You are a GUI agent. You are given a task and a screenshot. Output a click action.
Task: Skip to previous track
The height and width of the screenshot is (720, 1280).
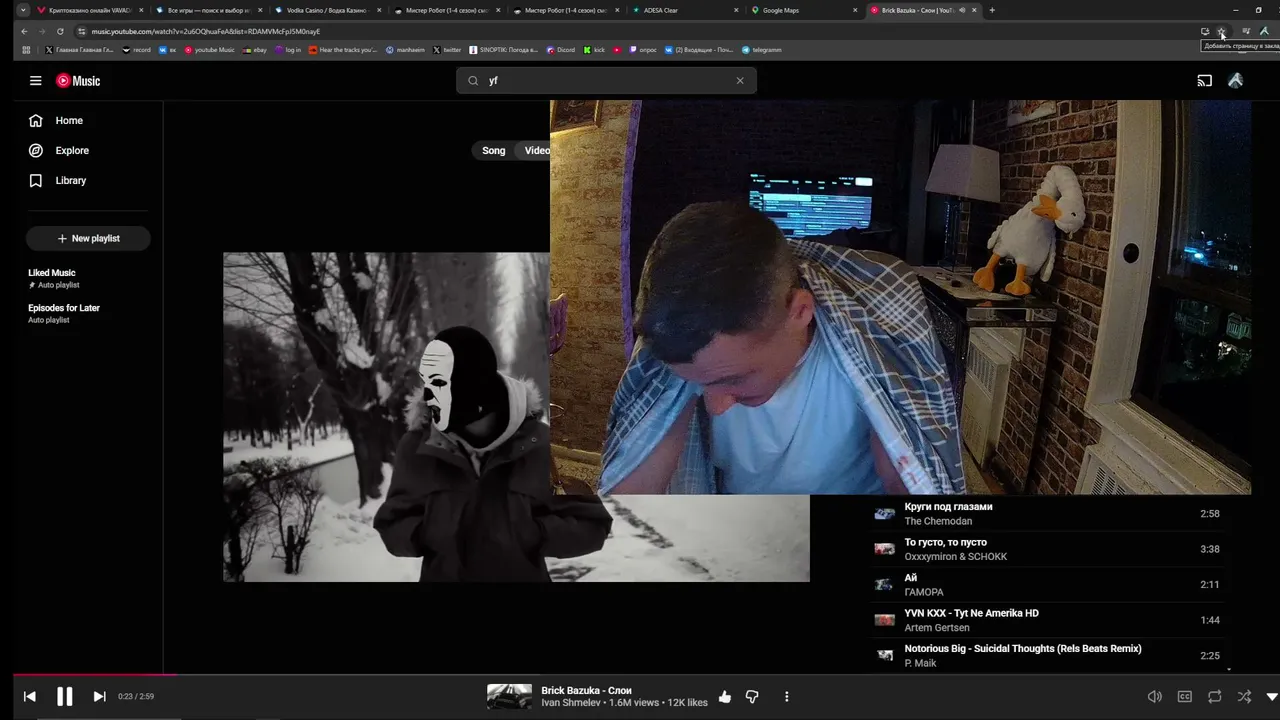point(30,697)
